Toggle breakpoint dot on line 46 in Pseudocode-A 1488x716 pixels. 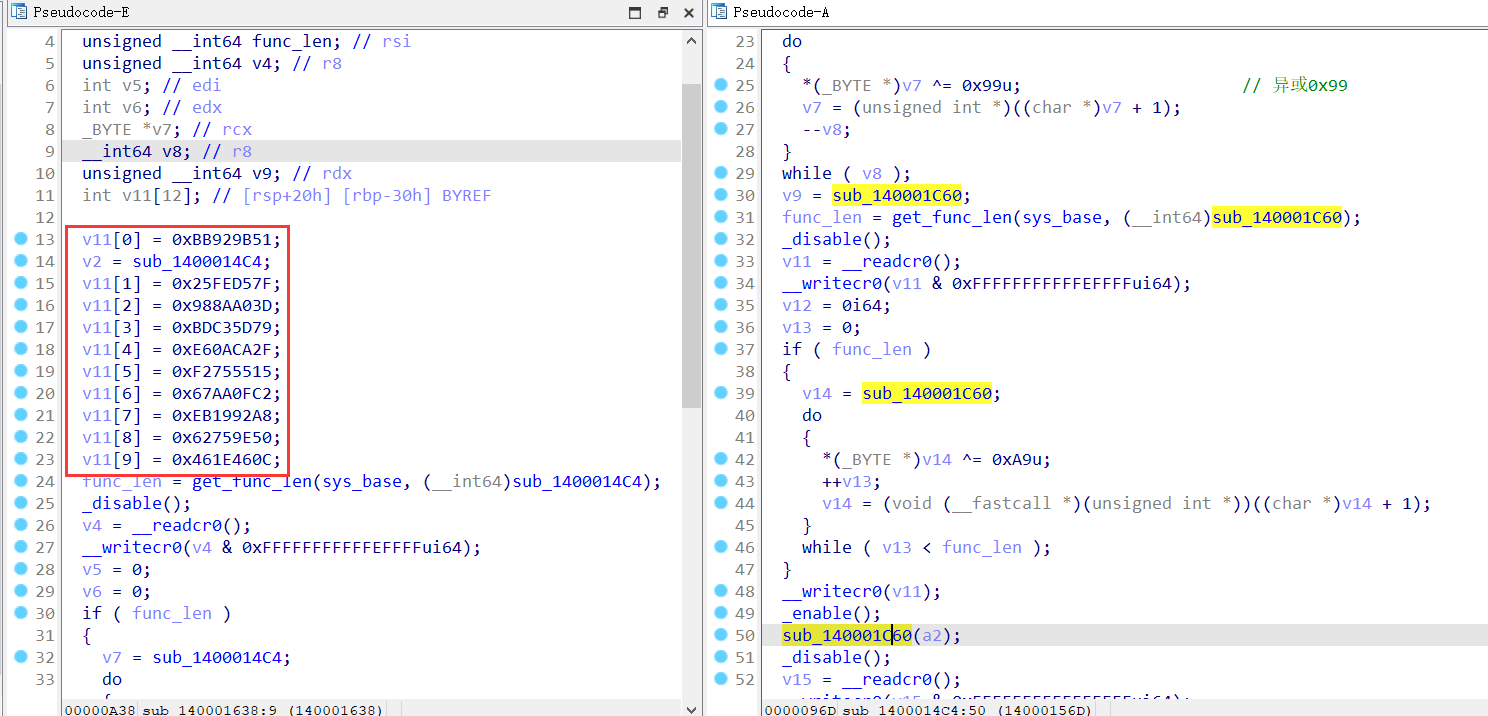(x=721, y=547)
